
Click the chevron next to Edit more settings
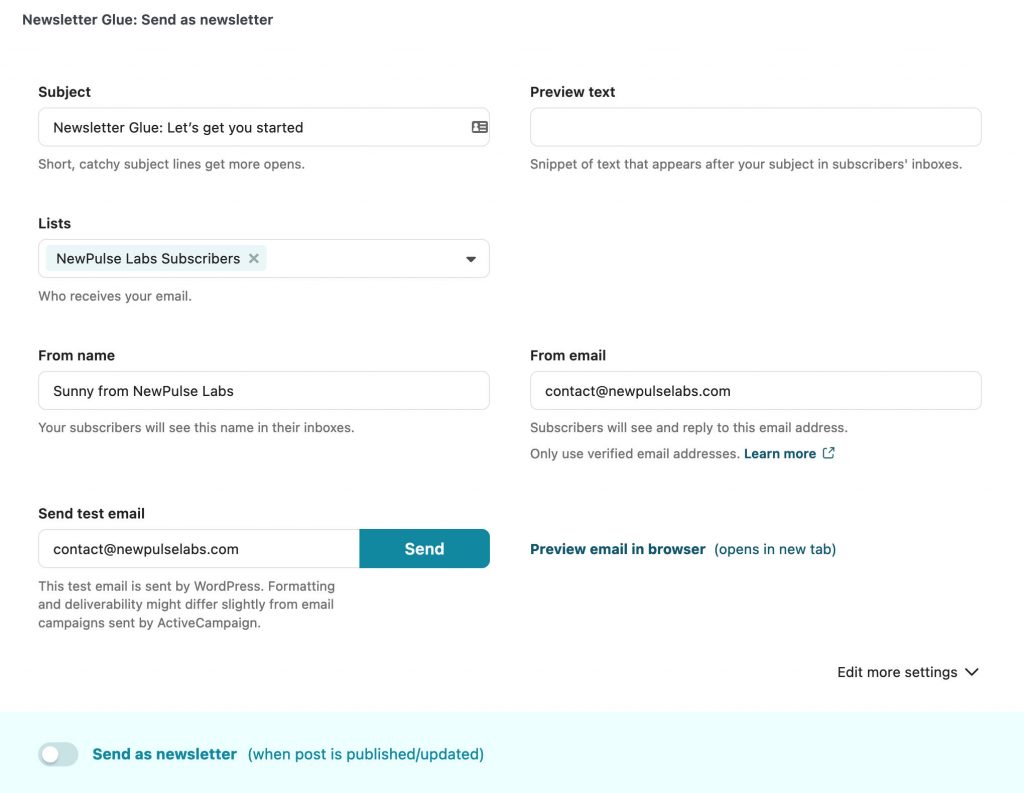971,672
